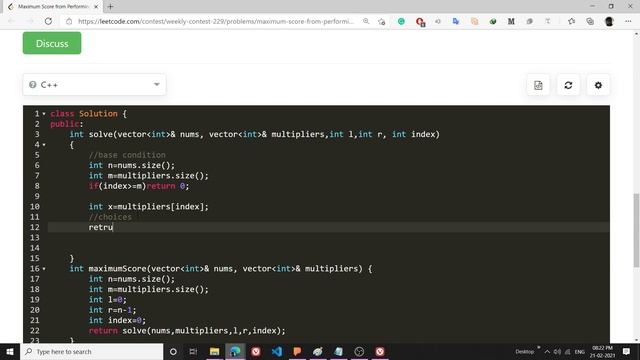The image size is (640, 360).
Task: Click the leetcode.com address bar URL
Action: point(216,21)
